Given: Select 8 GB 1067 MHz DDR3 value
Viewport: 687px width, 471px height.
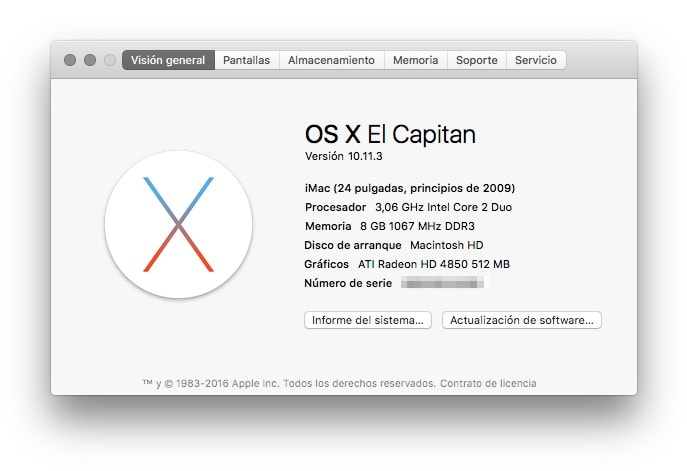Looking at the screenshot, I should coord(418,226).
